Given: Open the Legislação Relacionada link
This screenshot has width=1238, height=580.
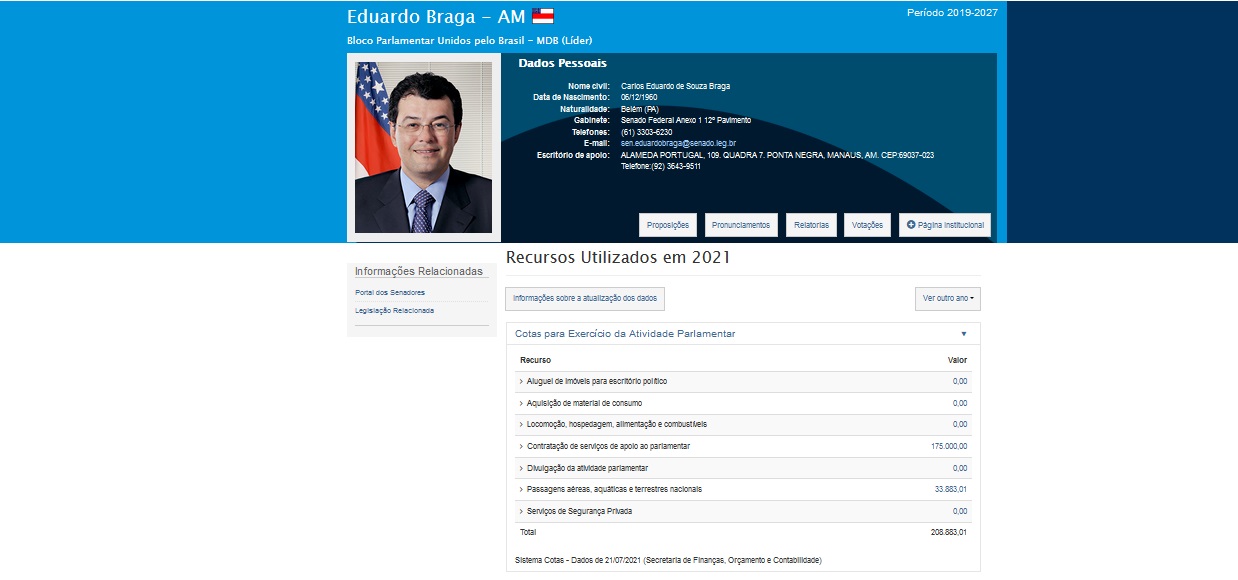Looking at the screenshot, I should click(394, 311).
